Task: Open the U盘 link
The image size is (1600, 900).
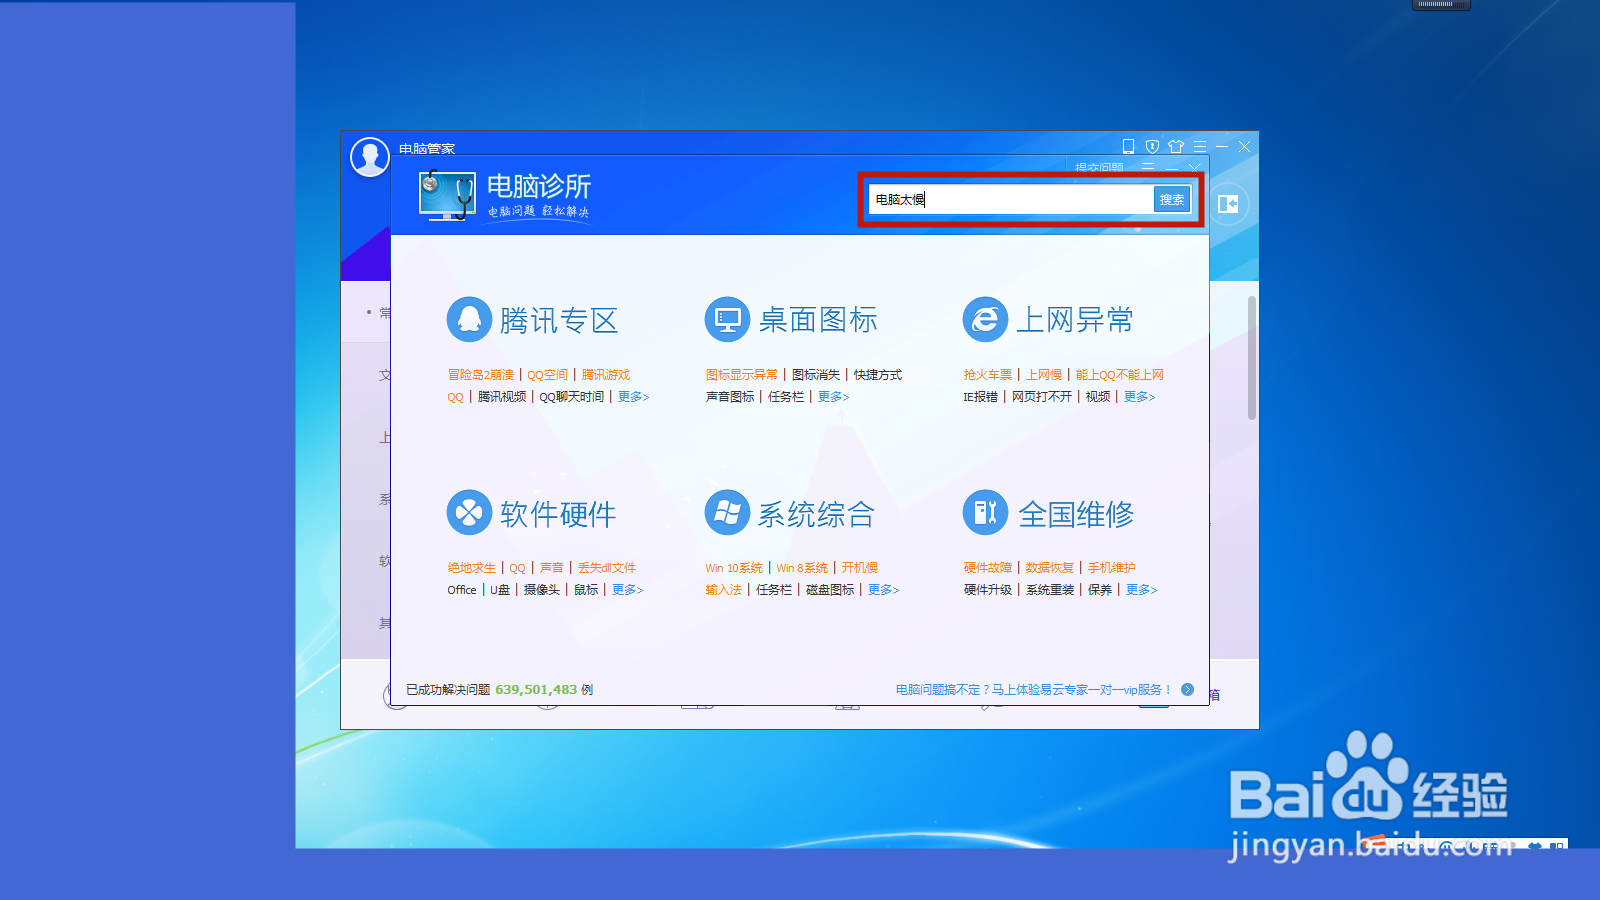Action: point(500,590)
